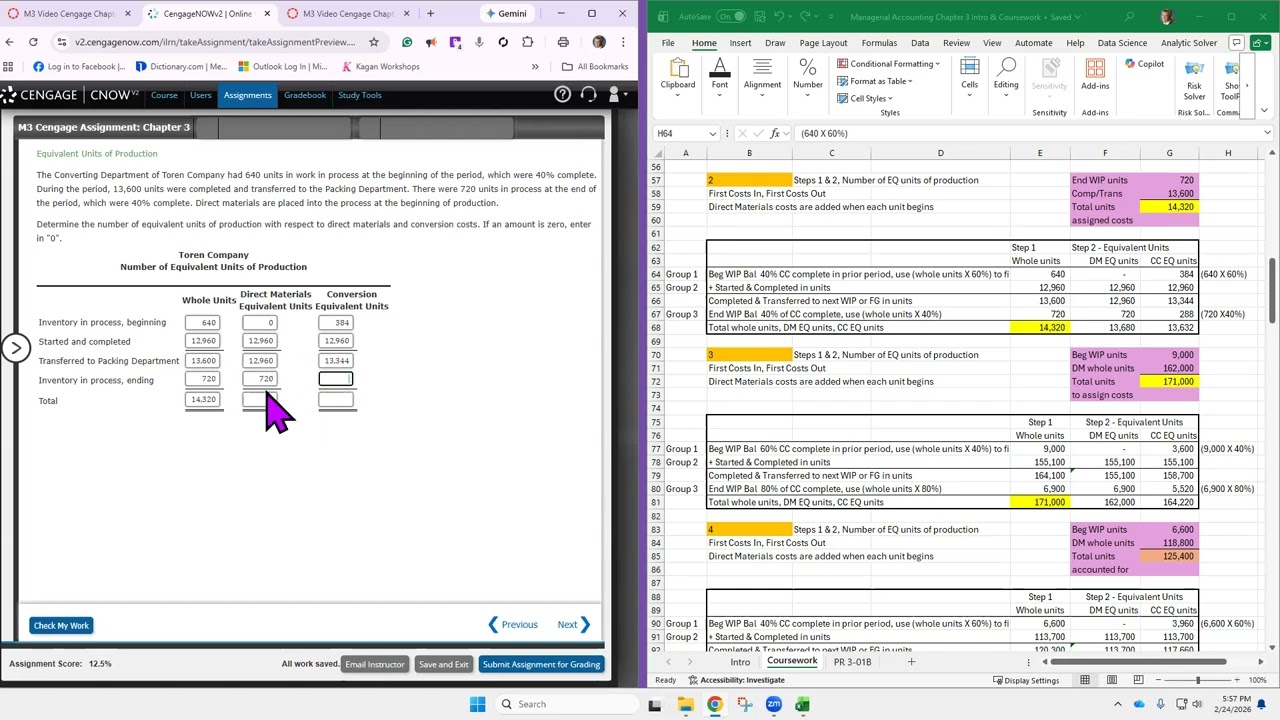Open the Chrome apps grid icon
Image resolution: width=1280 pixels, height=720 pixels.
pos(9,67)
